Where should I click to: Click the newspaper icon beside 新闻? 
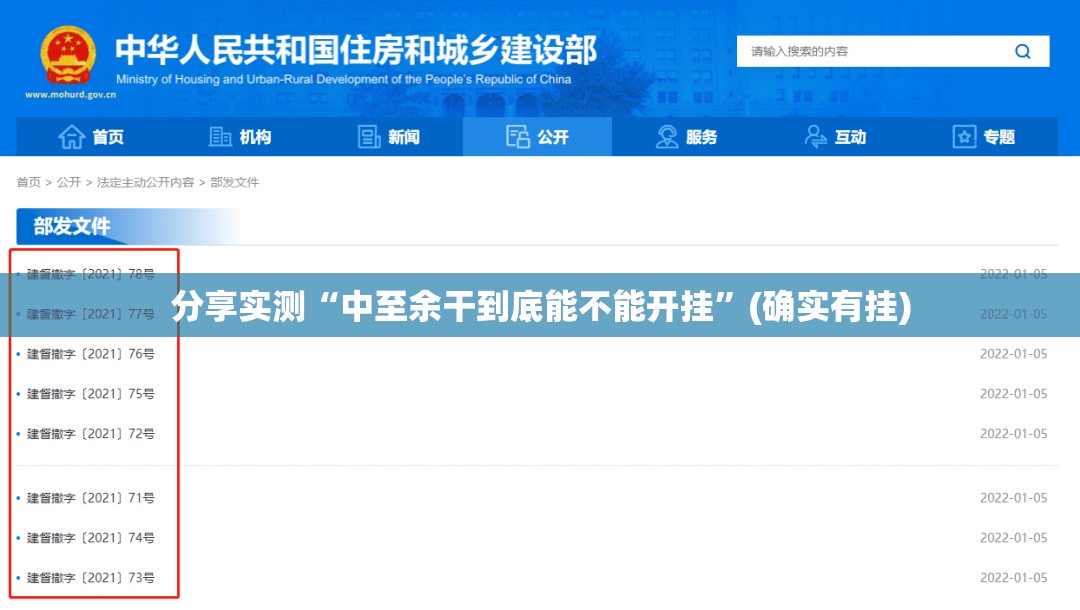pyautogui.click(x=369, y=137)
